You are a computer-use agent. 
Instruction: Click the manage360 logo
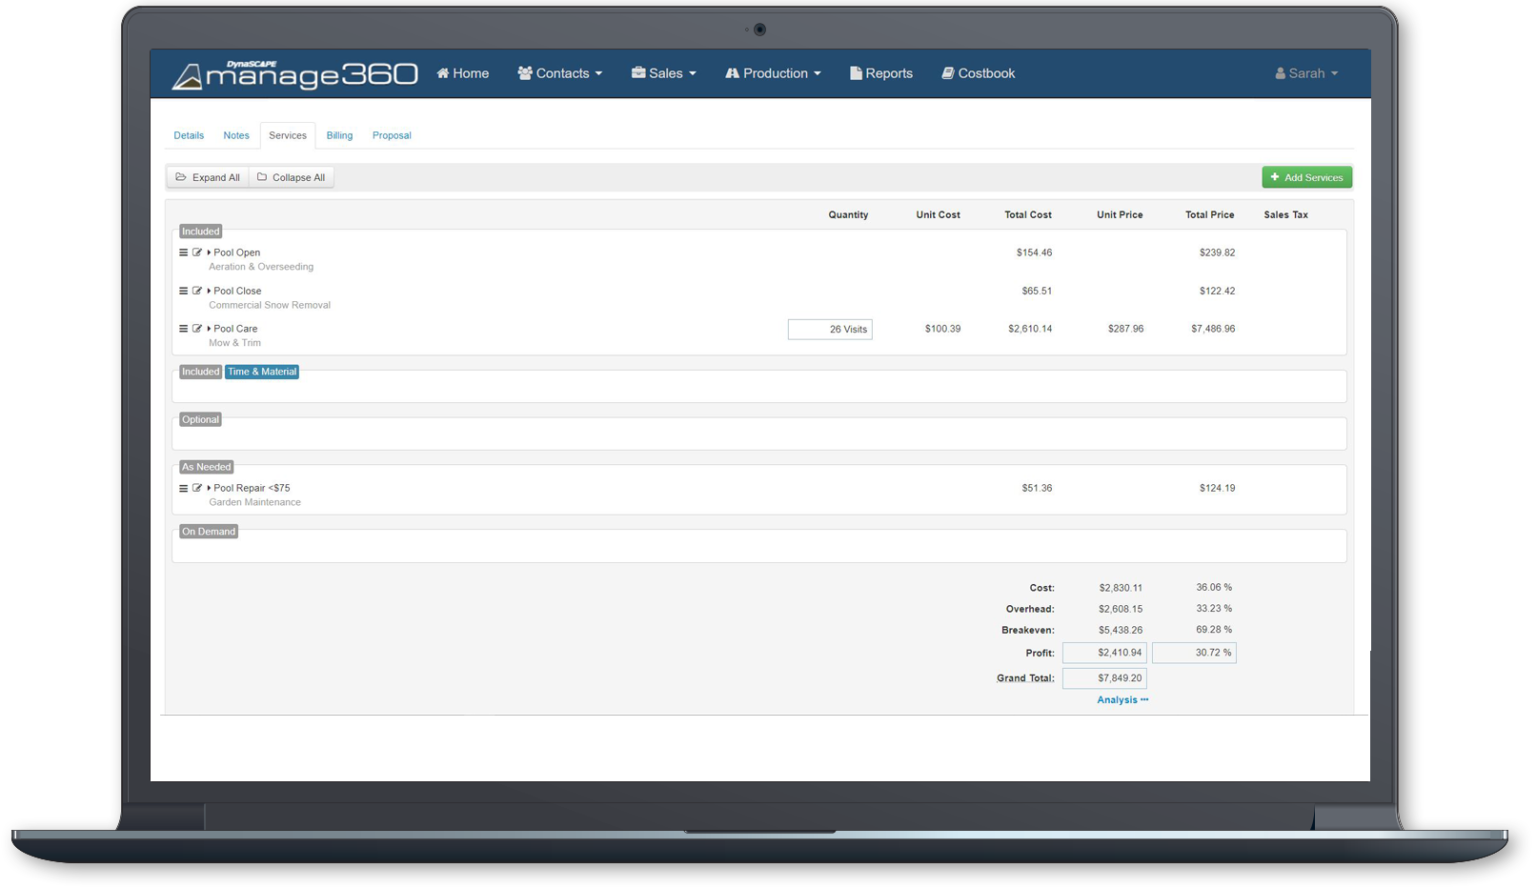[x=295, y=75]
